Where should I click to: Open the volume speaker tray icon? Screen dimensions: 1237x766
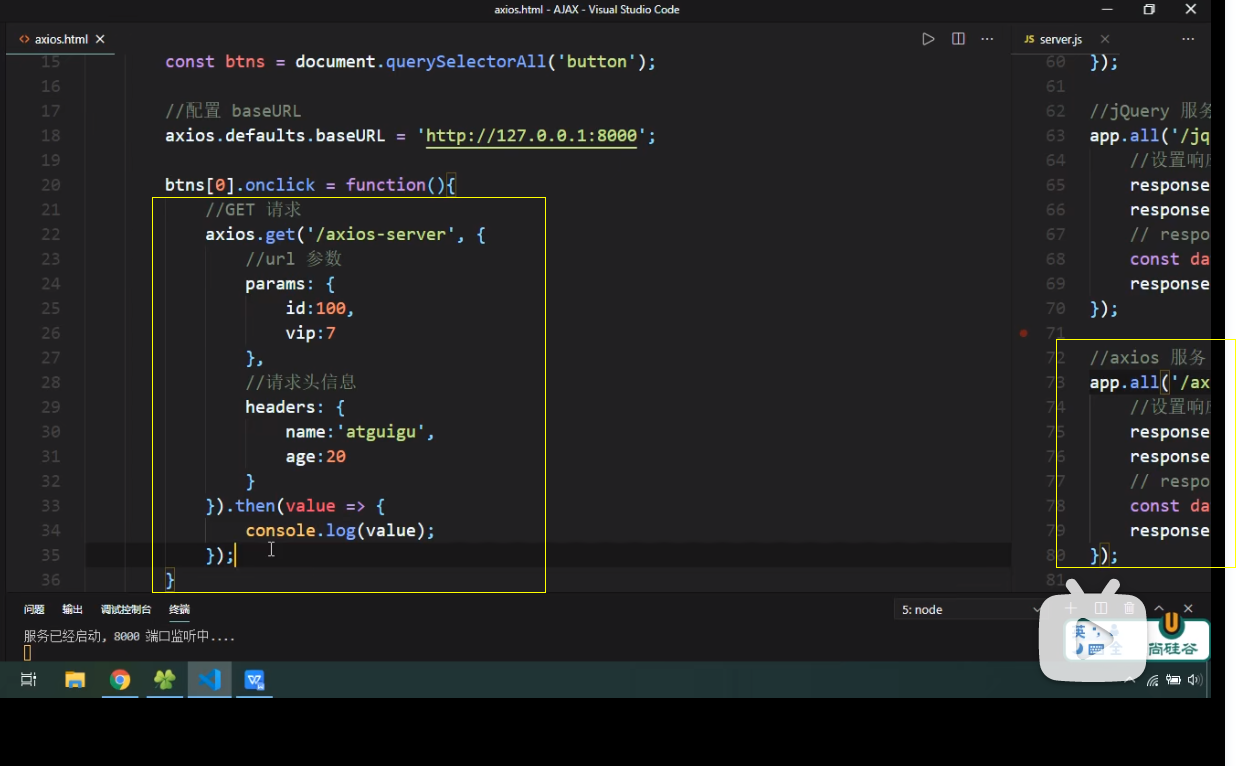click(1194, 680)
